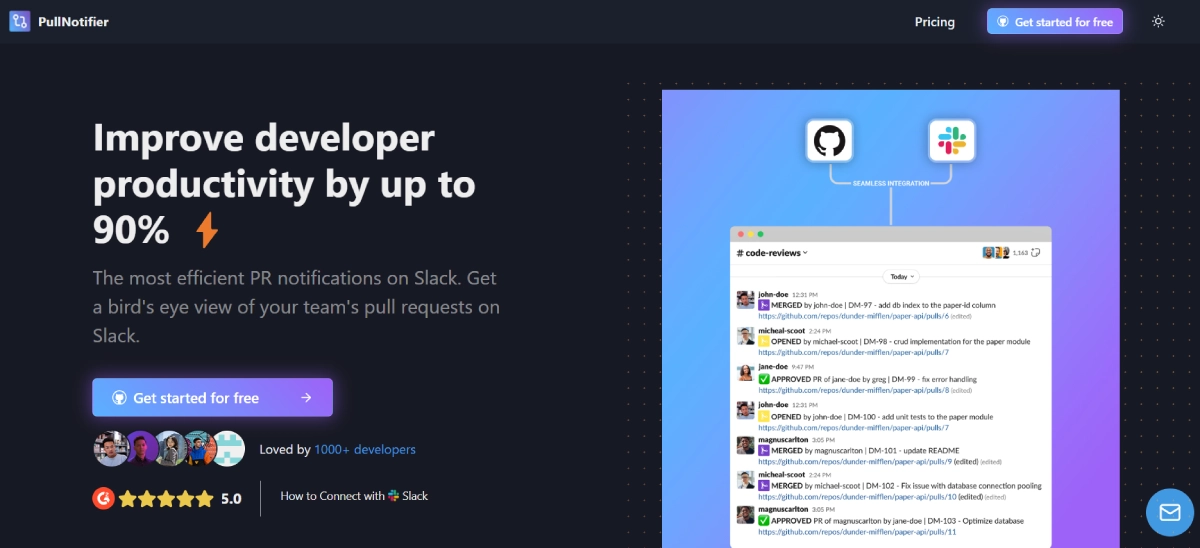Open the Pricing page
This screenshot has width=1200, height=548.
point(934,22)
